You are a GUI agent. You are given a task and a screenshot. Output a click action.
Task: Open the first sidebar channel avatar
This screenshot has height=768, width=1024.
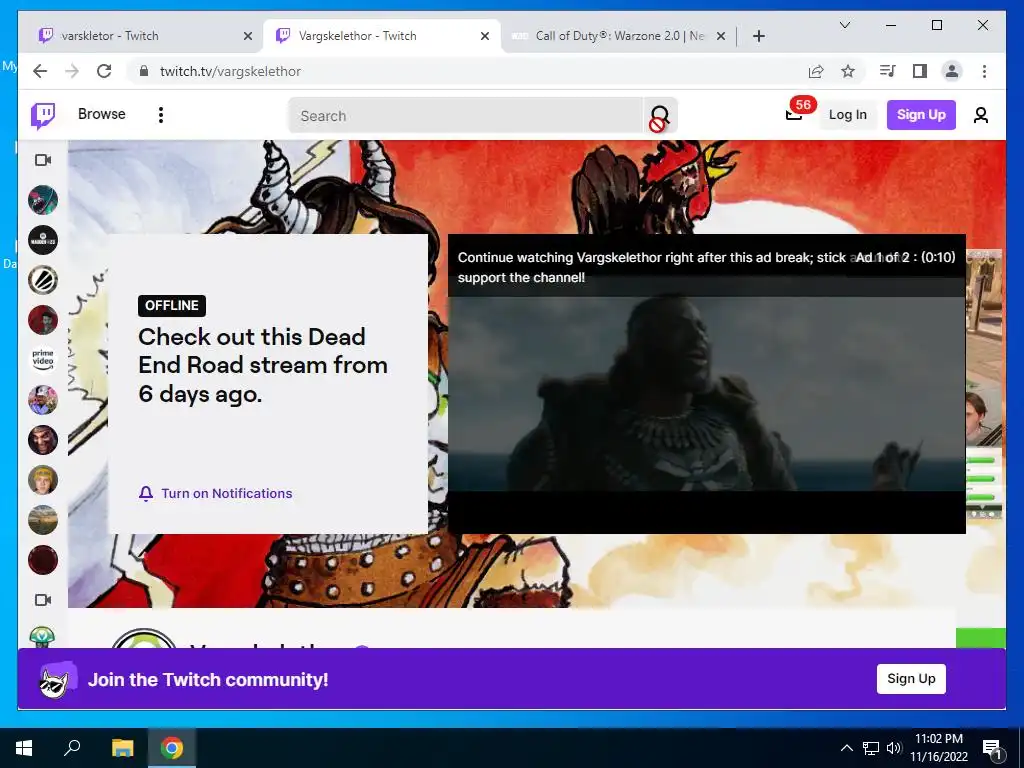coord(42,200)
